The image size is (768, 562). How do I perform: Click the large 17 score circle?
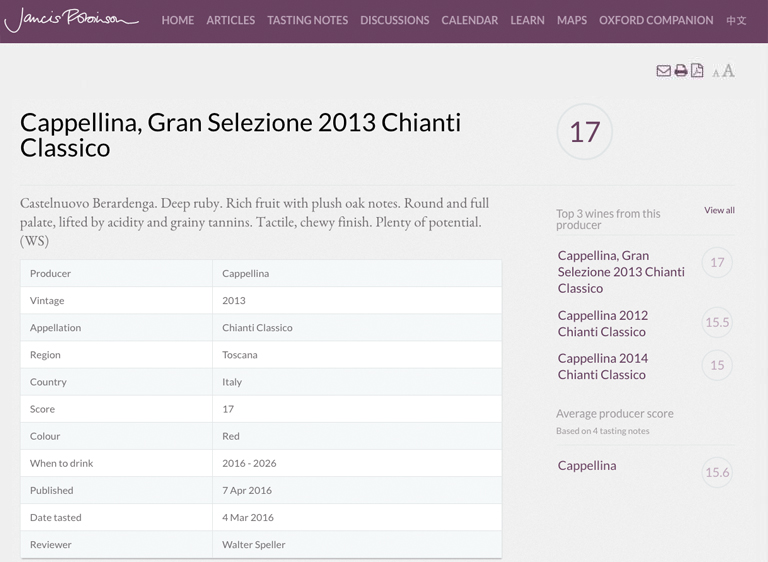pos(584,131)
